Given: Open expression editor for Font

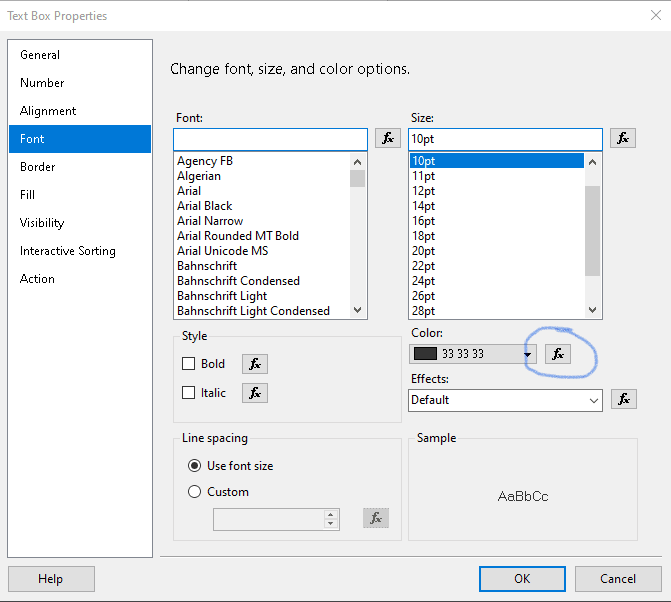Looking at the screenshot, I should (x=388, y=138).
